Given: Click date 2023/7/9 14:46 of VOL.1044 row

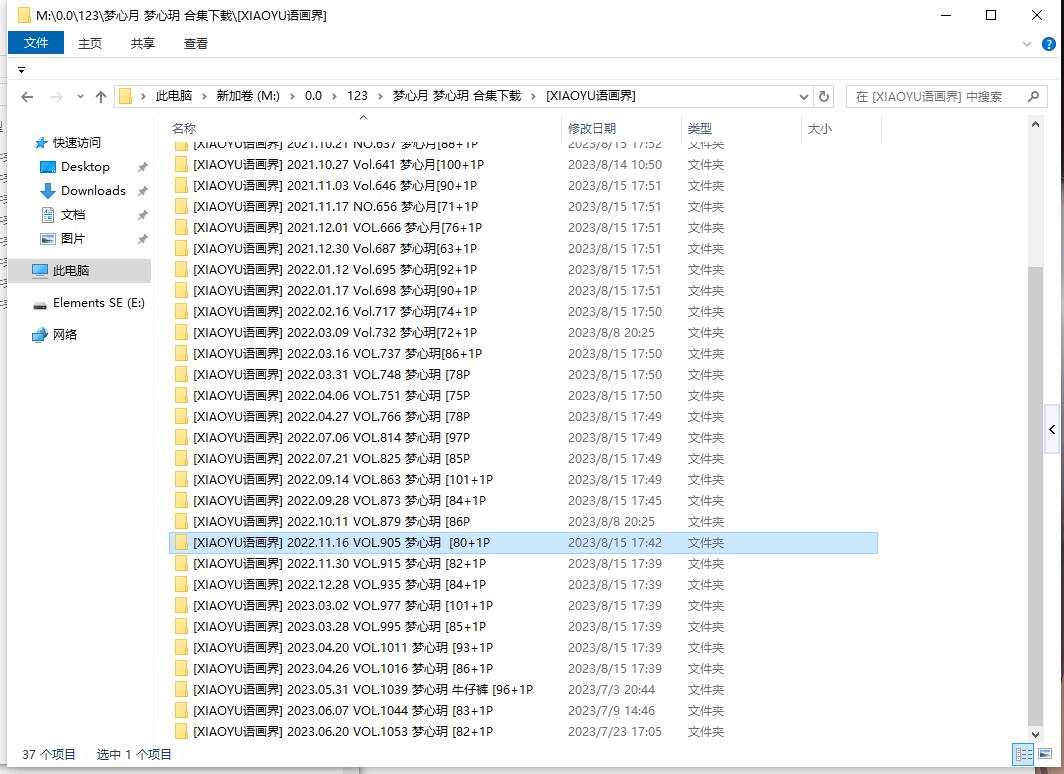Looking at the screenshot, I should click(611, 711).
